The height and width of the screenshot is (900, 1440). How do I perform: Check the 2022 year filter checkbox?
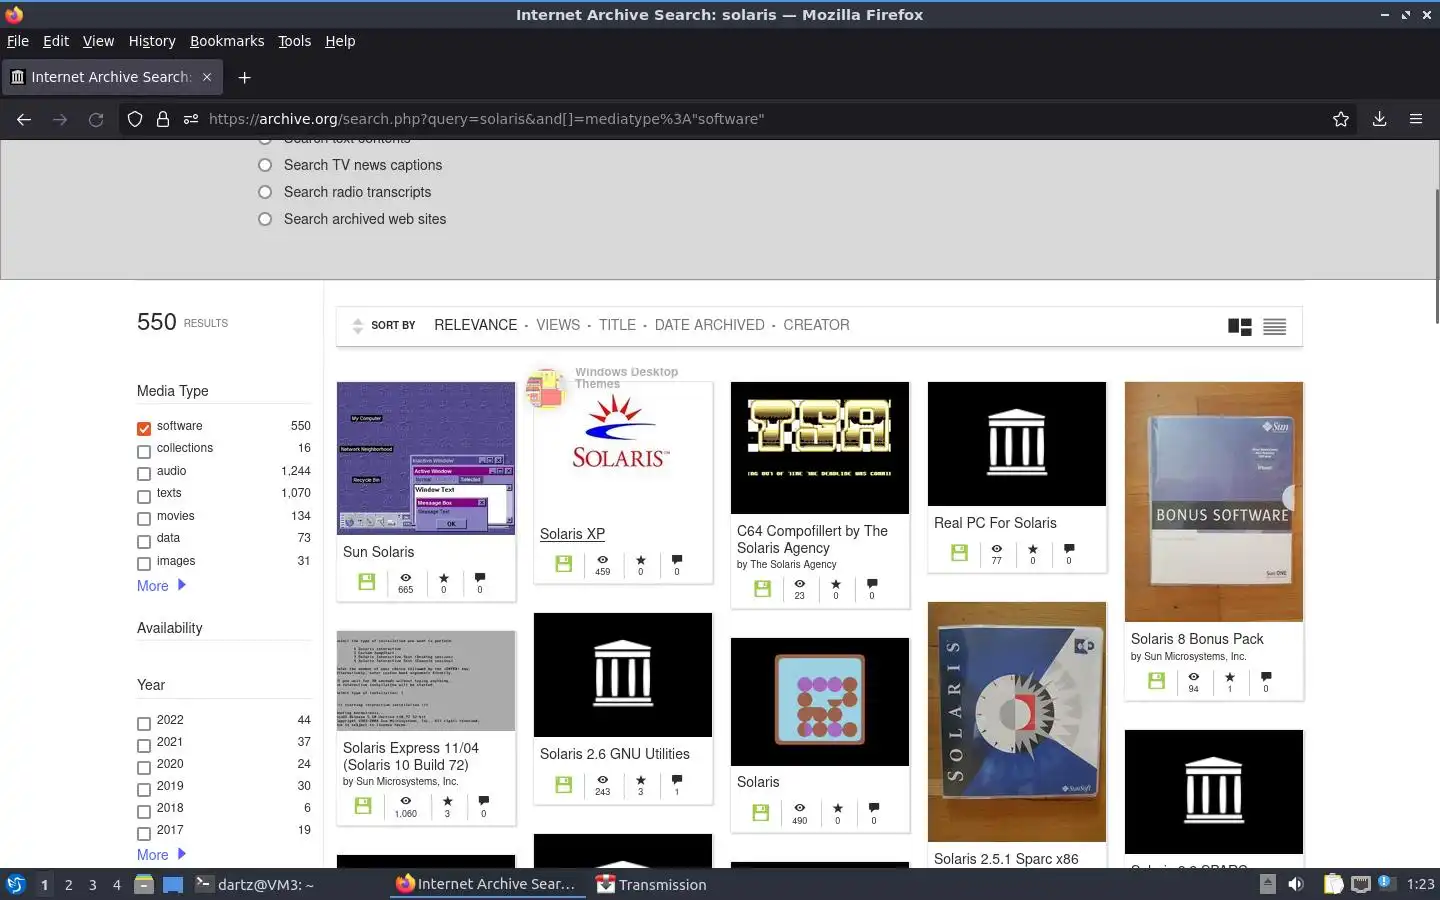144,723
